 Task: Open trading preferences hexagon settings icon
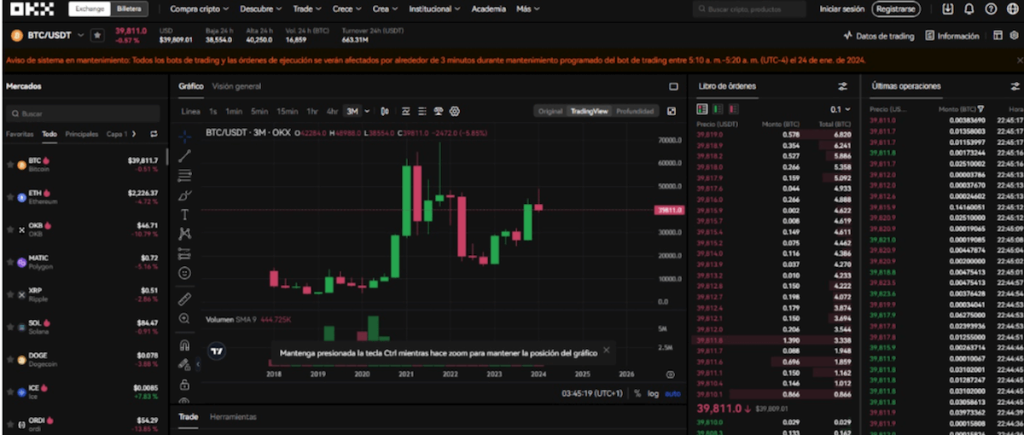1014,36
